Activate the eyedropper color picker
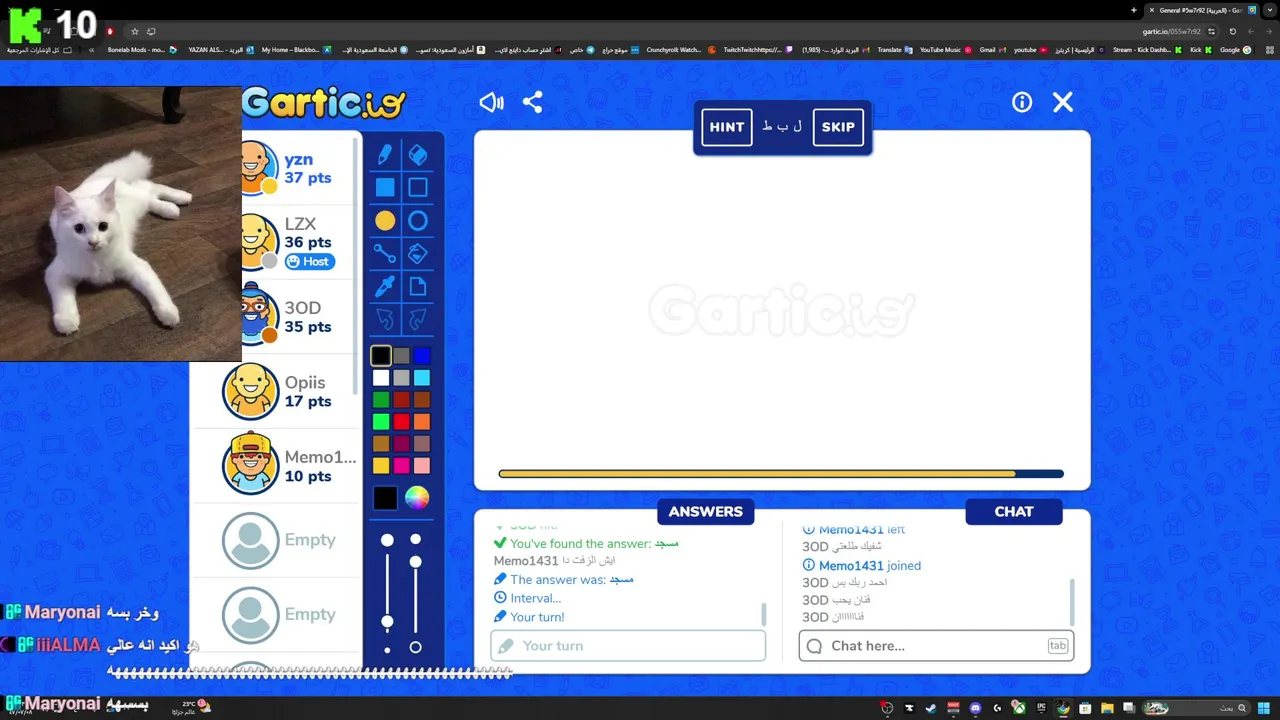This screenshot has width=1280, height=720. [385, 287]
